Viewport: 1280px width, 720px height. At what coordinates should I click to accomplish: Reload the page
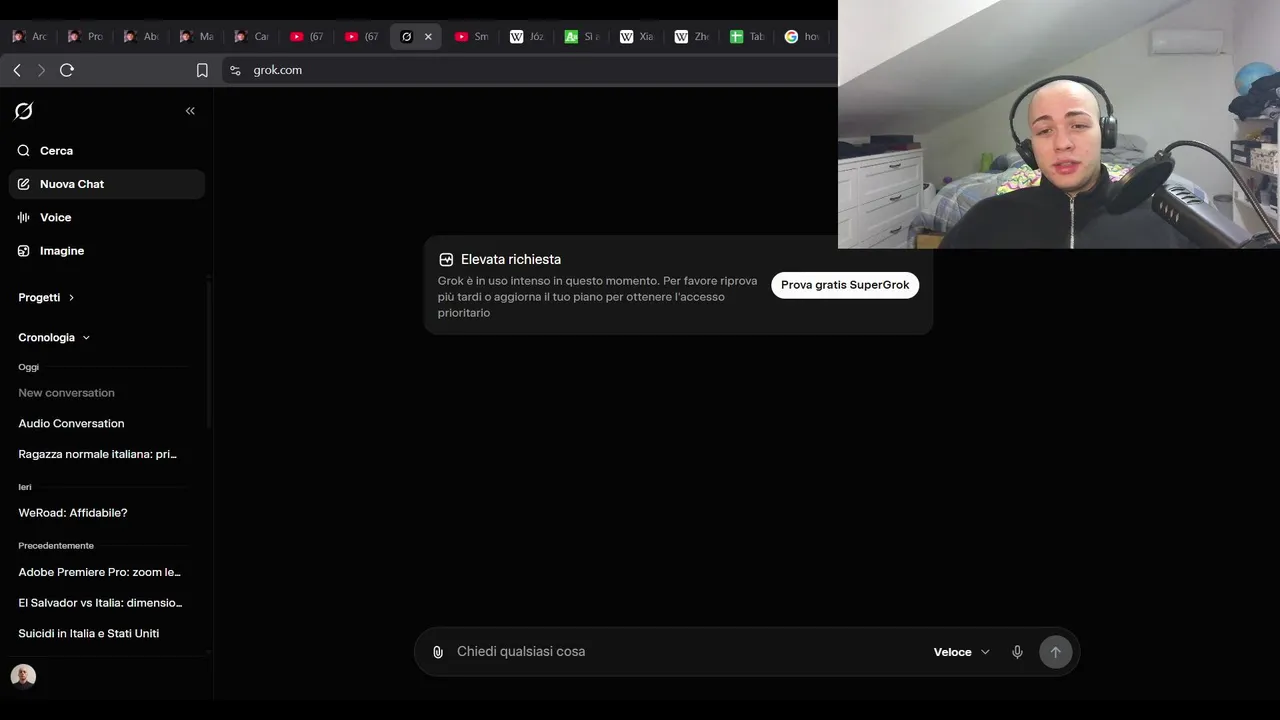tap(67, 70)
